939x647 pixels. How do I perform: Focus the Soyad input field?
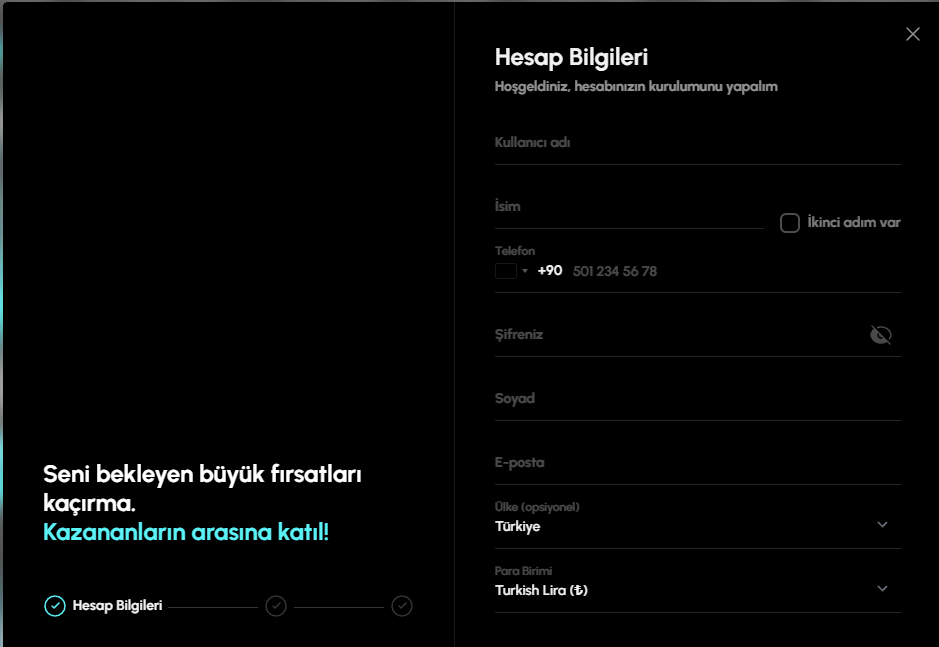(x=698, y=399)
